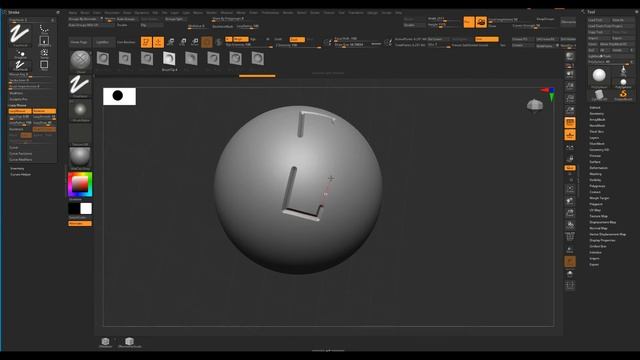Collapse the Lazy Mouse section
This screenshot has width=640, height=360.
pos(18,105)
